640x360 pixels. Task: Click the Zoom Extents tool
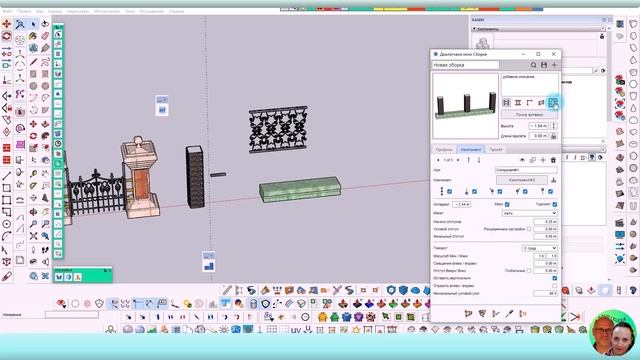33,236
